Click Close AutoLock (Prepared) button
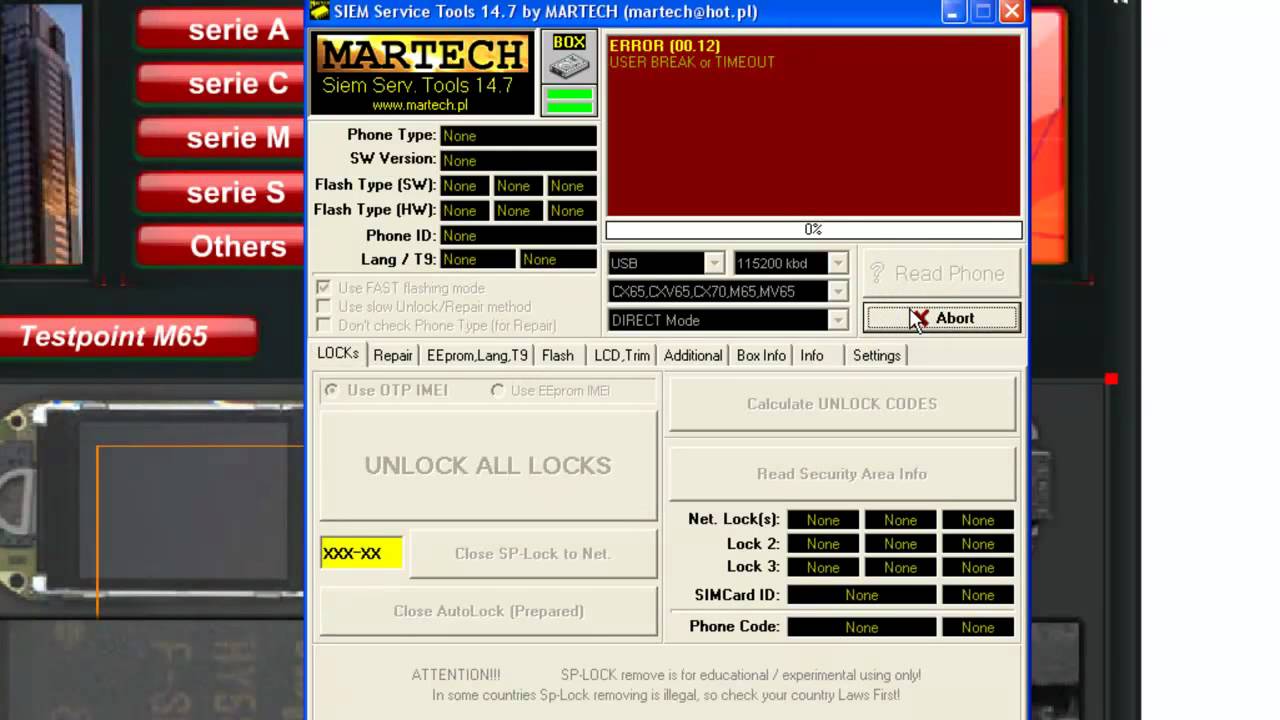Image resolution: width=1280 pixels, height=720 pixels. (488, 611)
